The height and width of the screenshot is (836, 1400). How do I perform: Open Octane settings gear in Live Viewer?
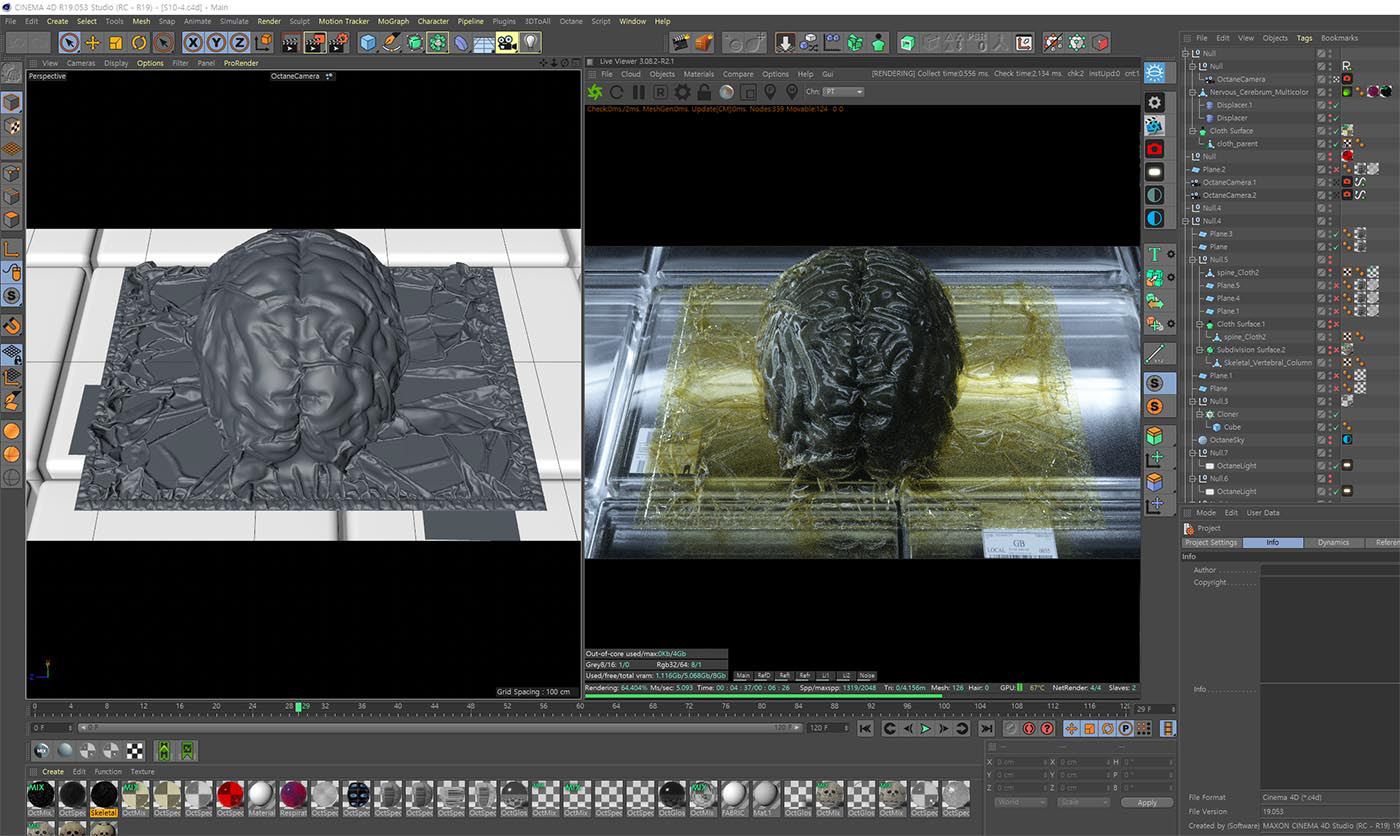(683, 92)
